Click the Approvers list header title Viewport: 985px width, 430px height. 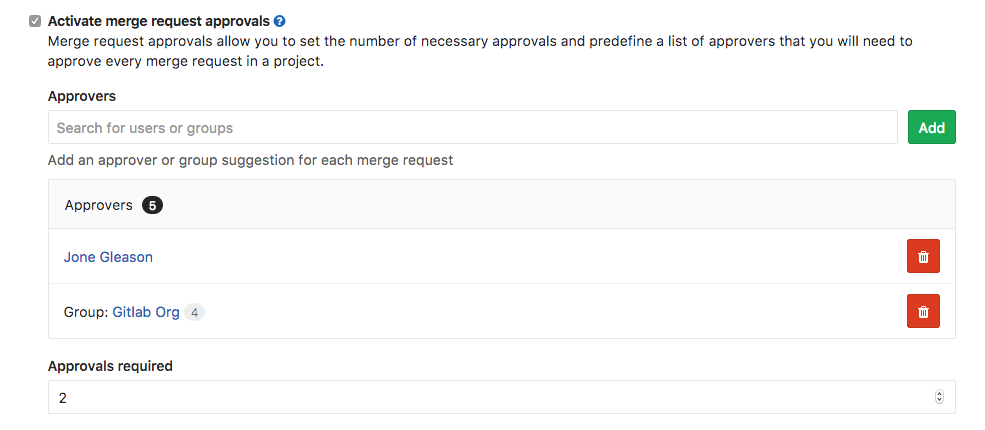pos(98,205)
